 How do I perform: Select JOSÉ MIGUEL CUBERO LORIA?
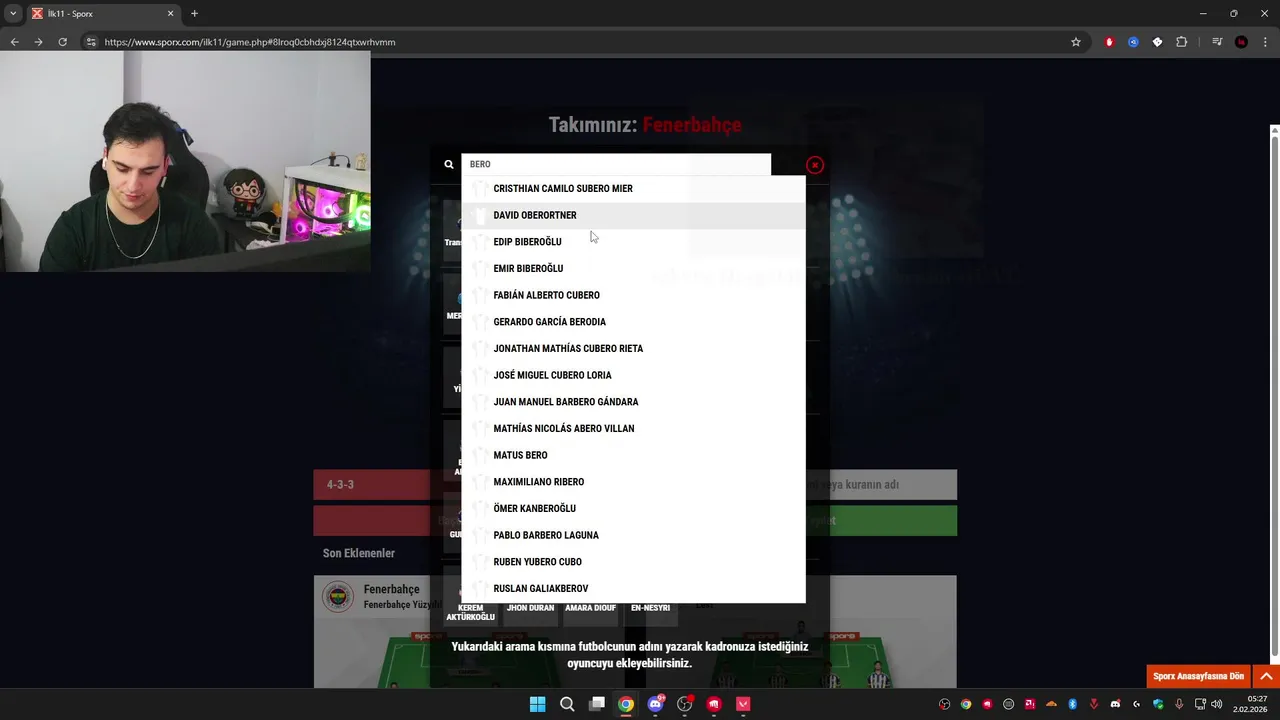[x=634, y=375]
